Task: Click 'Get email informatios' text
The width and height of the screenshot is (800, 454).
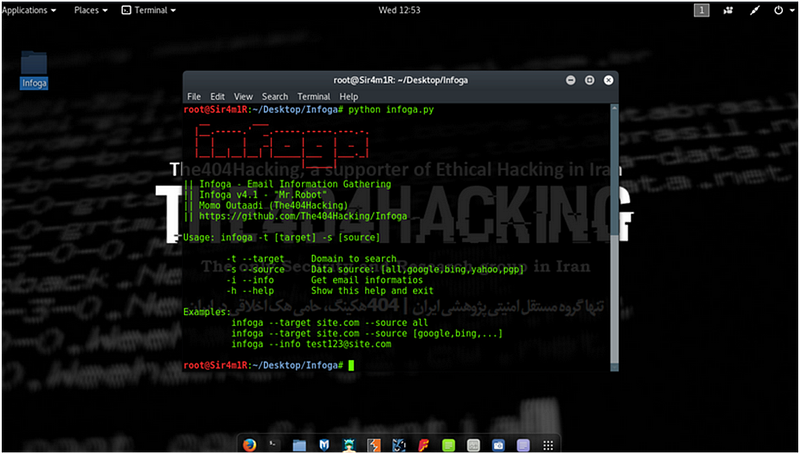Action: tap(367, 280)
